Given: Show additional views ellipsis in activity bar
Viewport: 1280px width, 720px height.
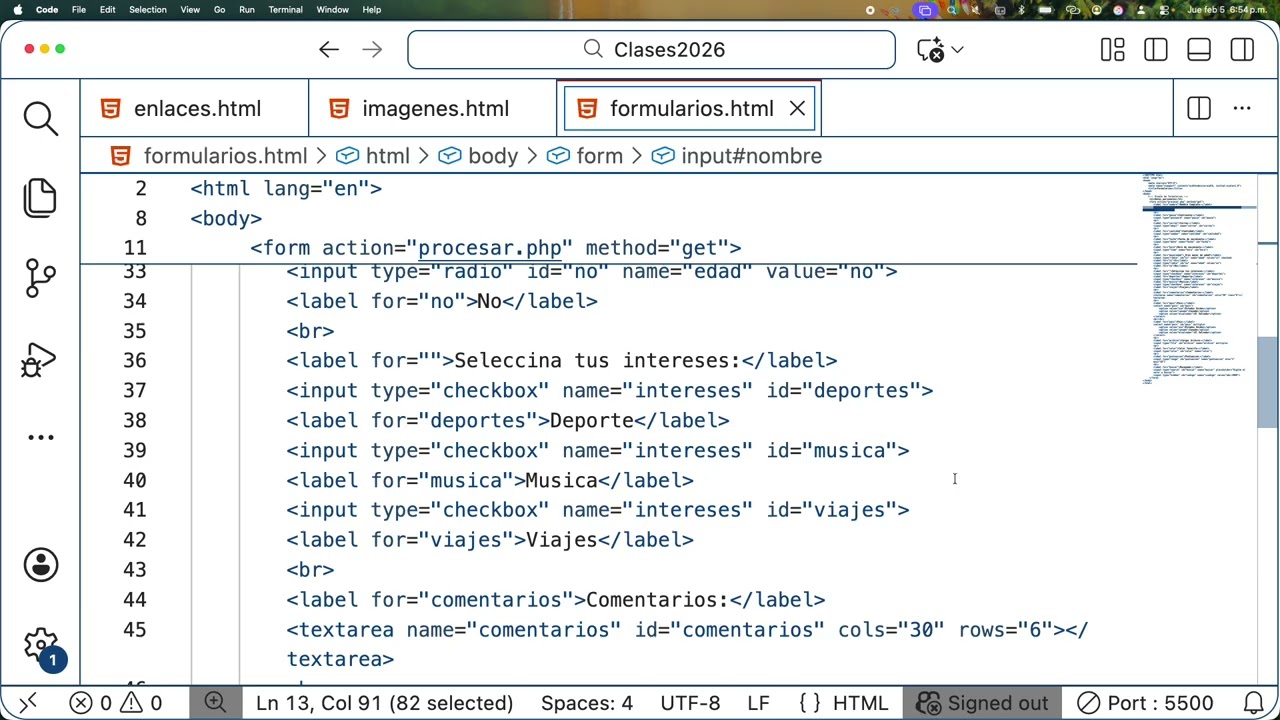Looking at the screenshot, I should [x=41, y=437].
